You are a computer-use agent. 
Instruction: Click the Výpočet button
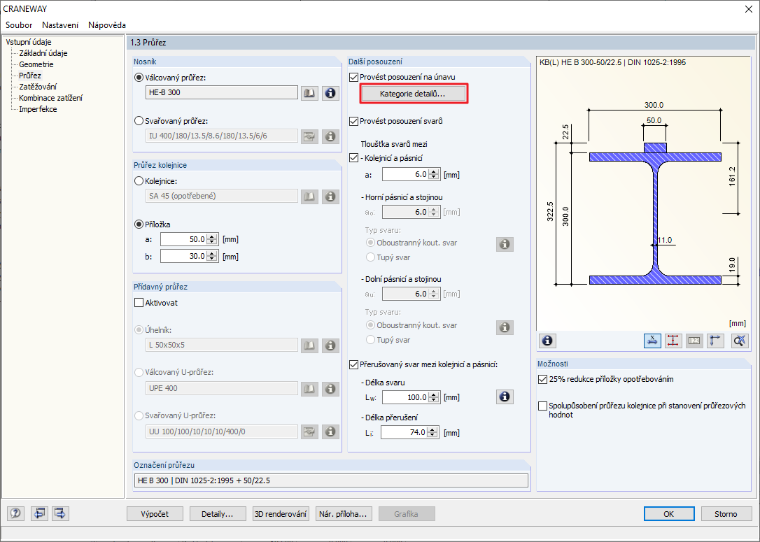click(155, 514)
